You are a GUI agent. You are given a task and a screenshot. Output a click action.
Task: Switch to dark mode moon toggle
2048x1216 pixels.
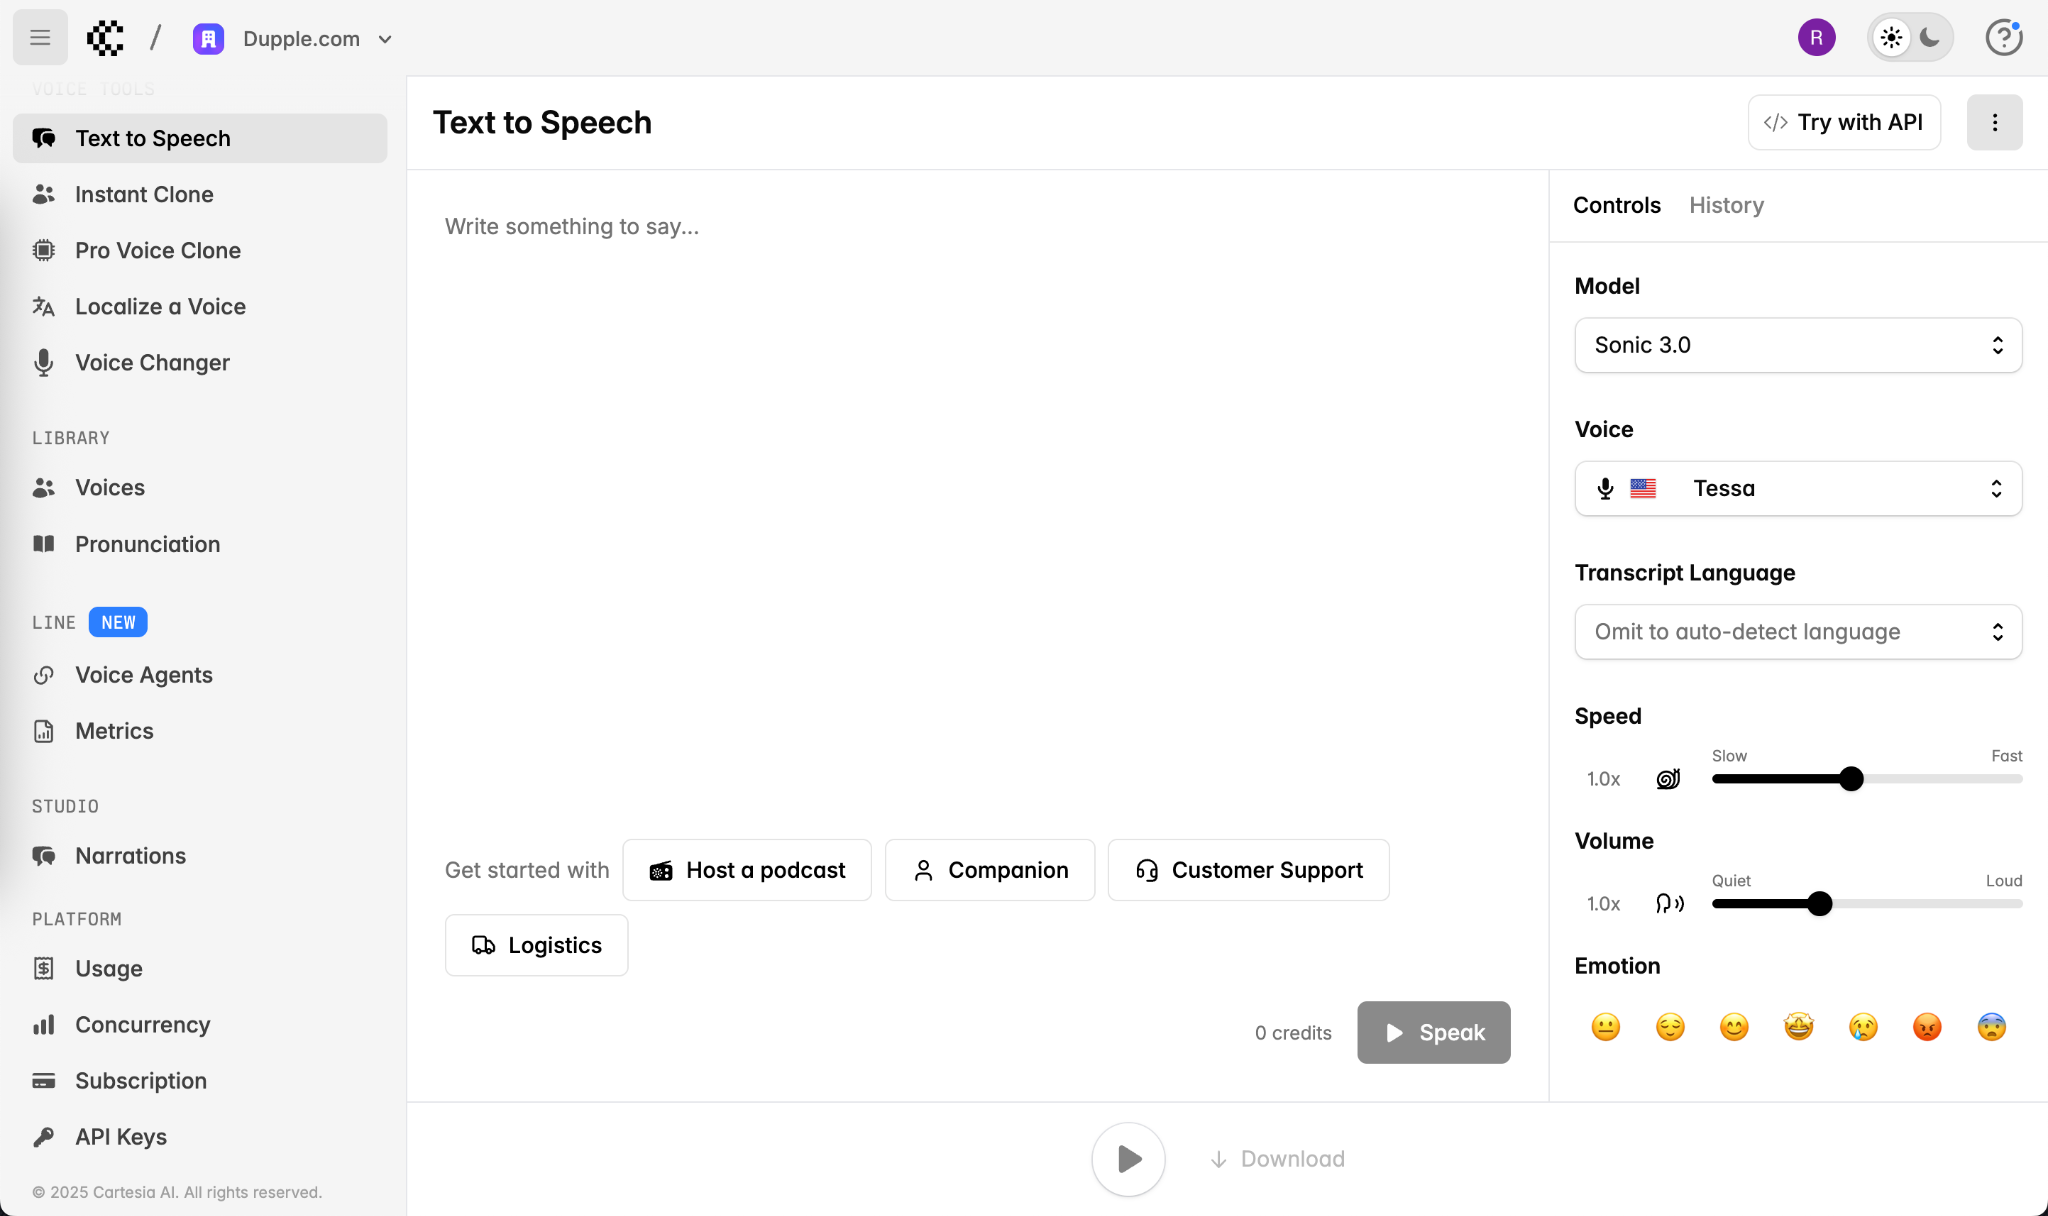click(x=1930, y=38)
